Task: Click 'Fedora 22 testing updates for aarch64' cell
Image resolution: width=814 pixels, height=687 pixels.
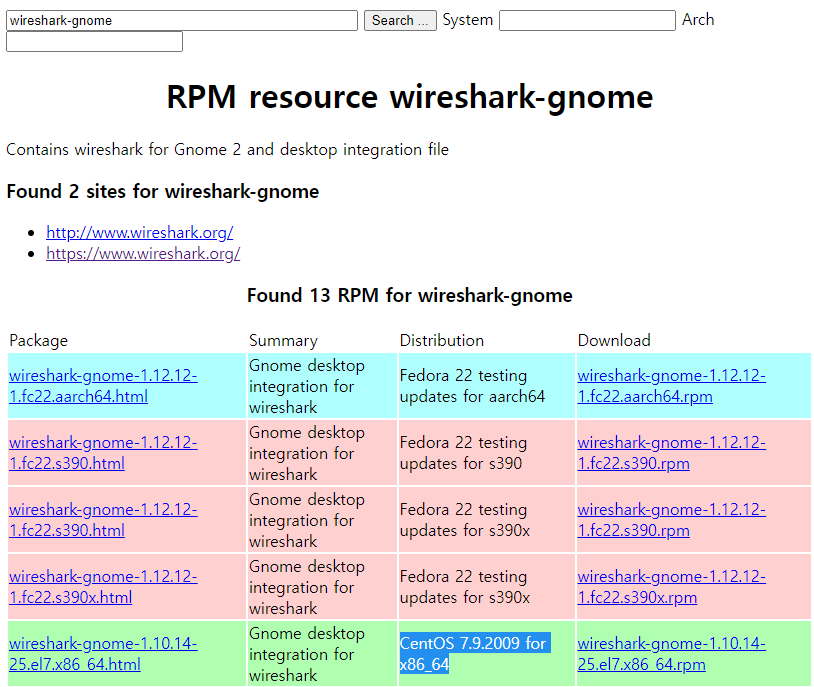Action: pyautogui.click(x=486, y=386)
